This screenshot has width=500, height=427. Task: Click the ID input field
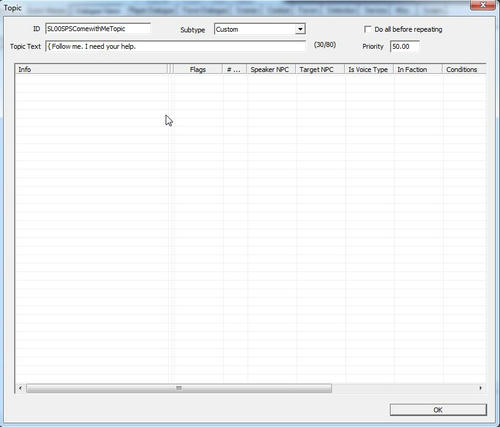point(98,29)
